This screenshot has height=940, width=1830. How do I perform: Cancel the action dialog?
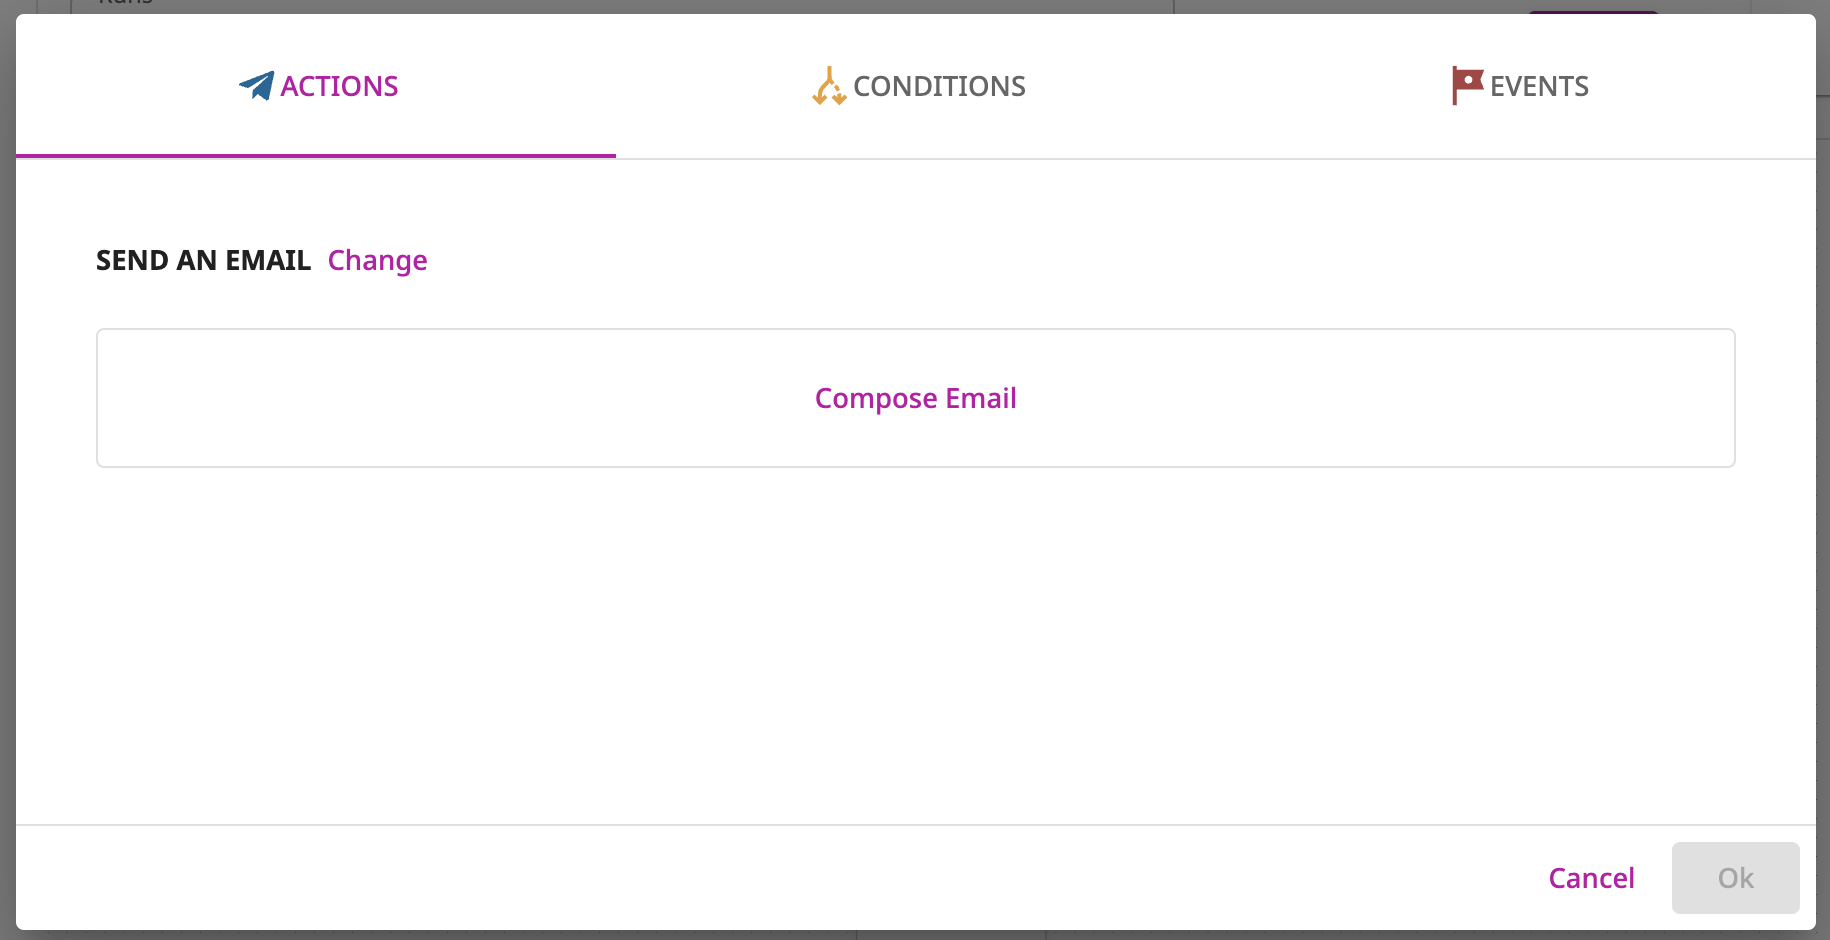pos(1591,878)
